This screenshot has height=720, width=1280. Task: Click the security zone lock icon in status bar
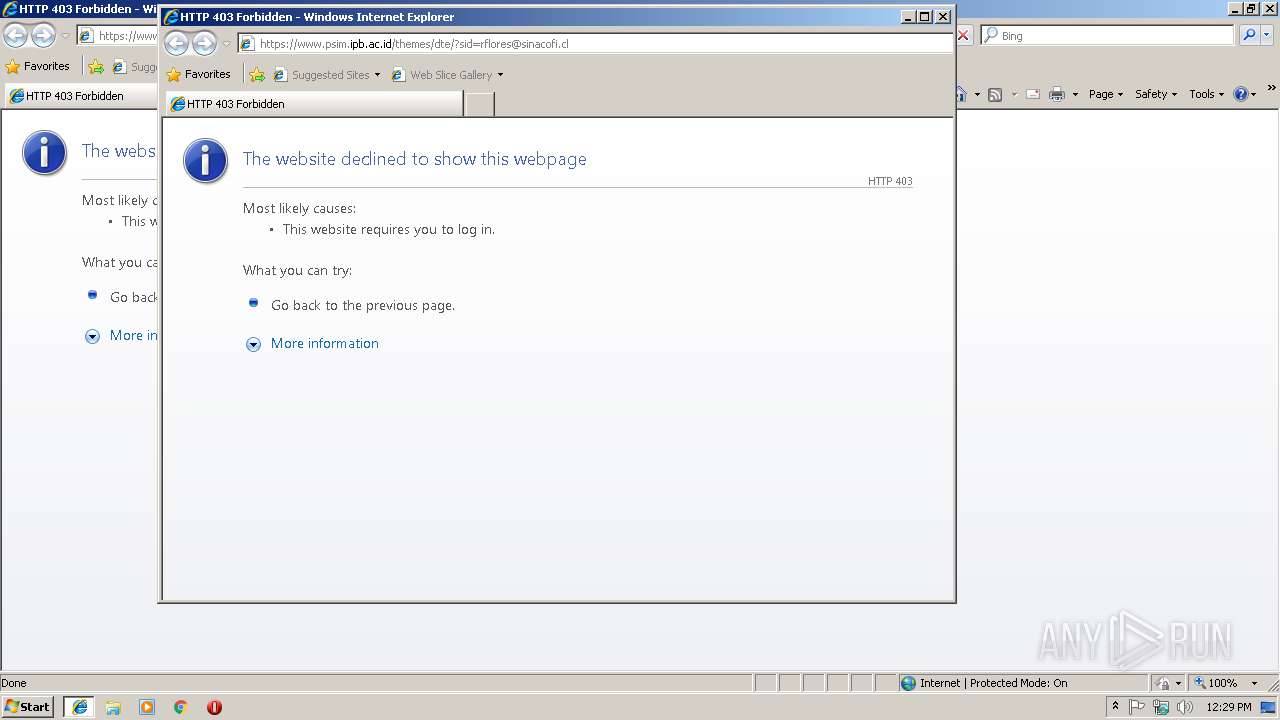tap(1163, 683)
